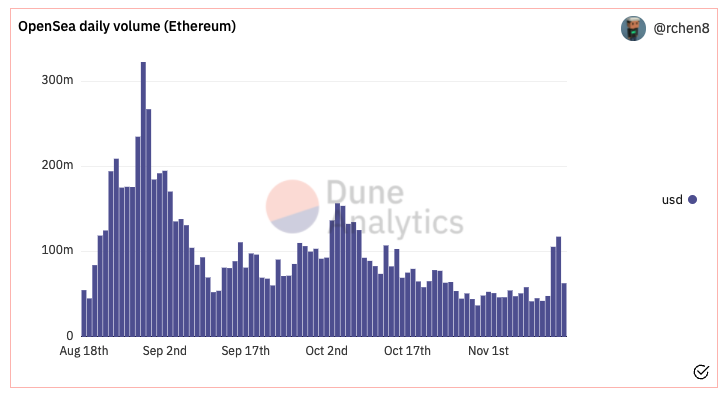
Task: Click the 200m y-axis label
Action: [x=57, y=165]
